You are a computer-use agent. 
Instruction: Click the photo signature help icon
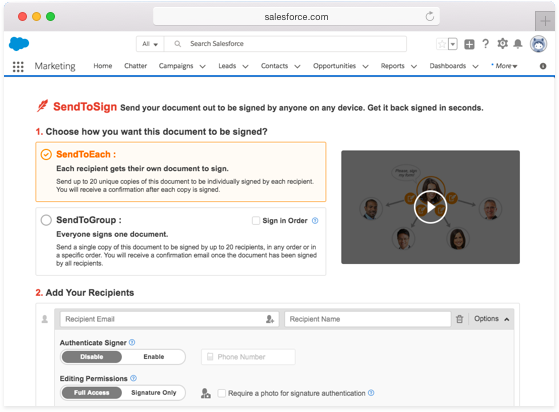pyautogui.click(x=371, y=393)
